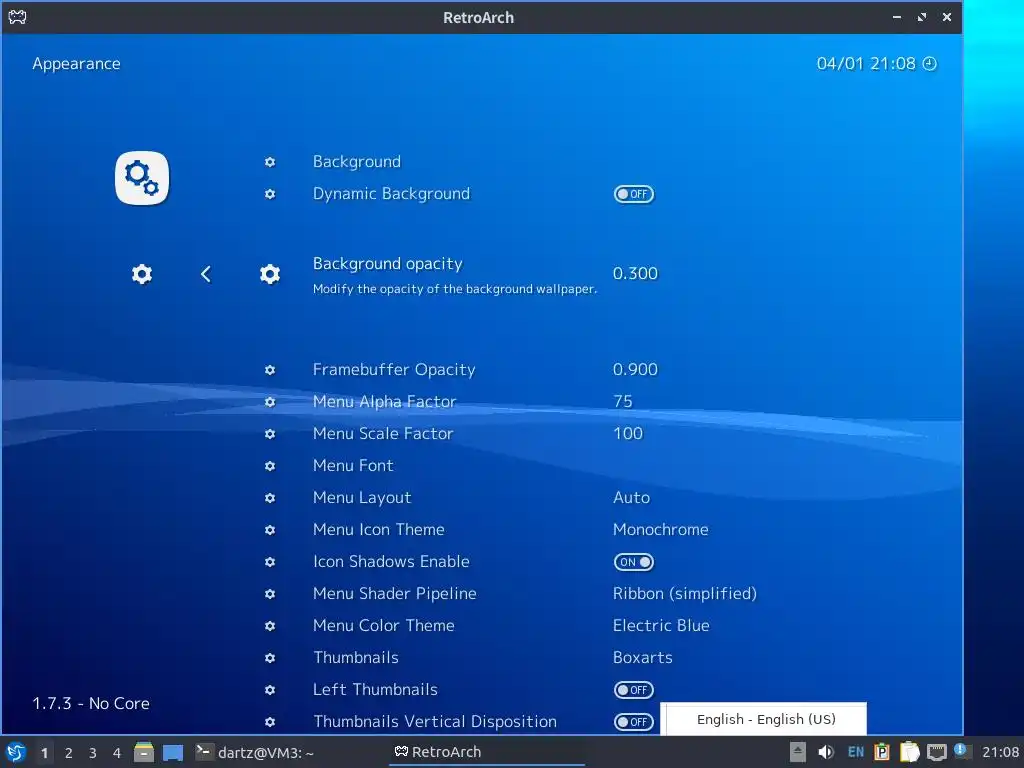Click the large Settings gears icon
Screen dimensions: 1024x768
coord(142,178)
